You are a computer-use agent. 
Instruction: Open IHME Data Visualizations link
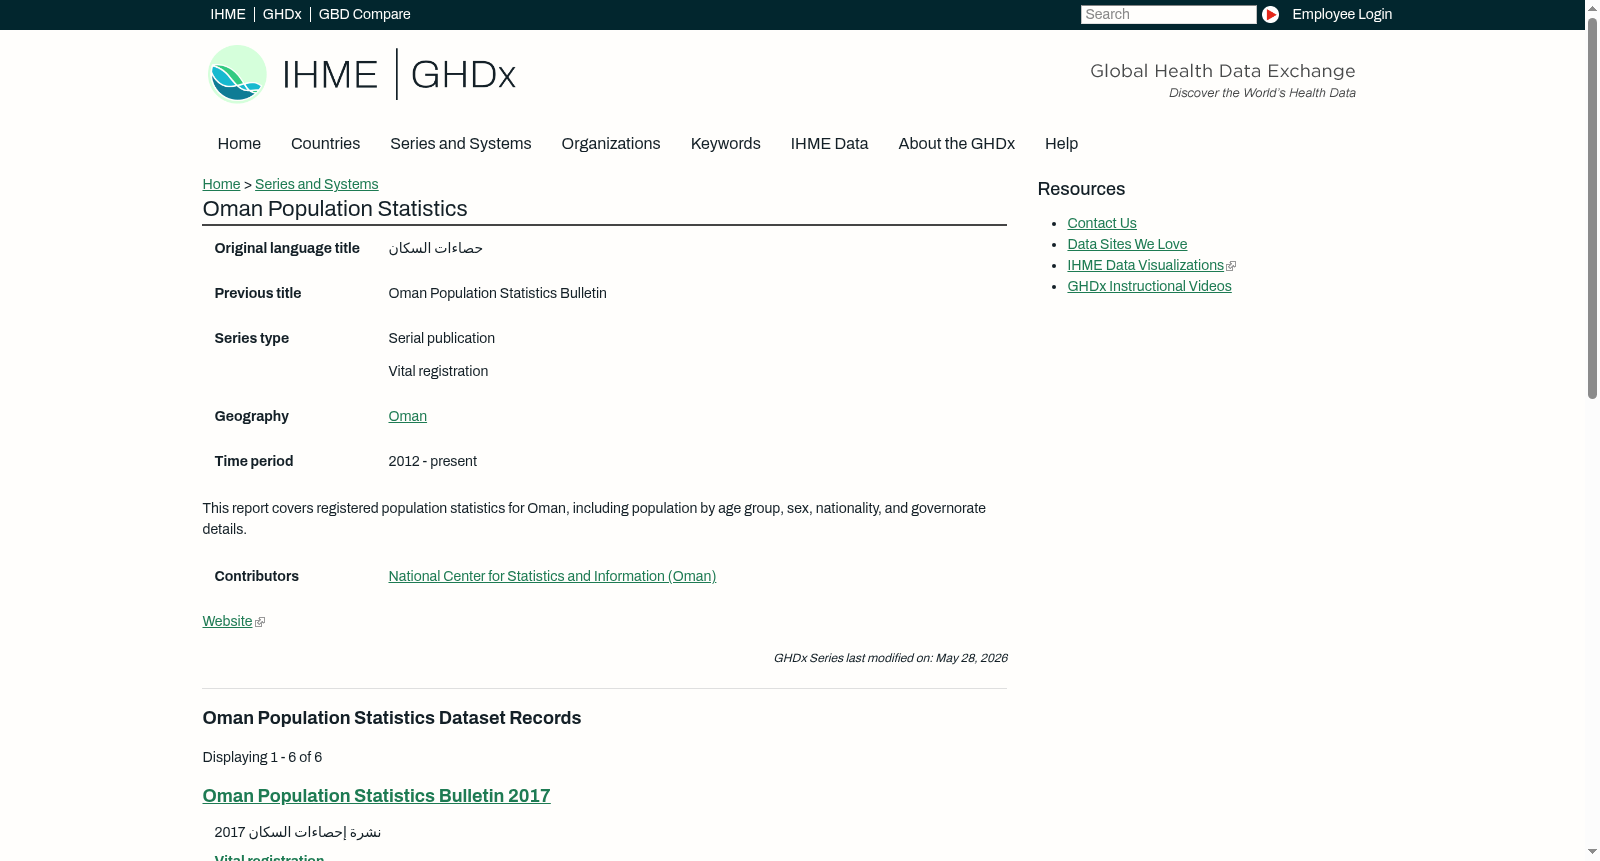click(x=1145, y=265)
